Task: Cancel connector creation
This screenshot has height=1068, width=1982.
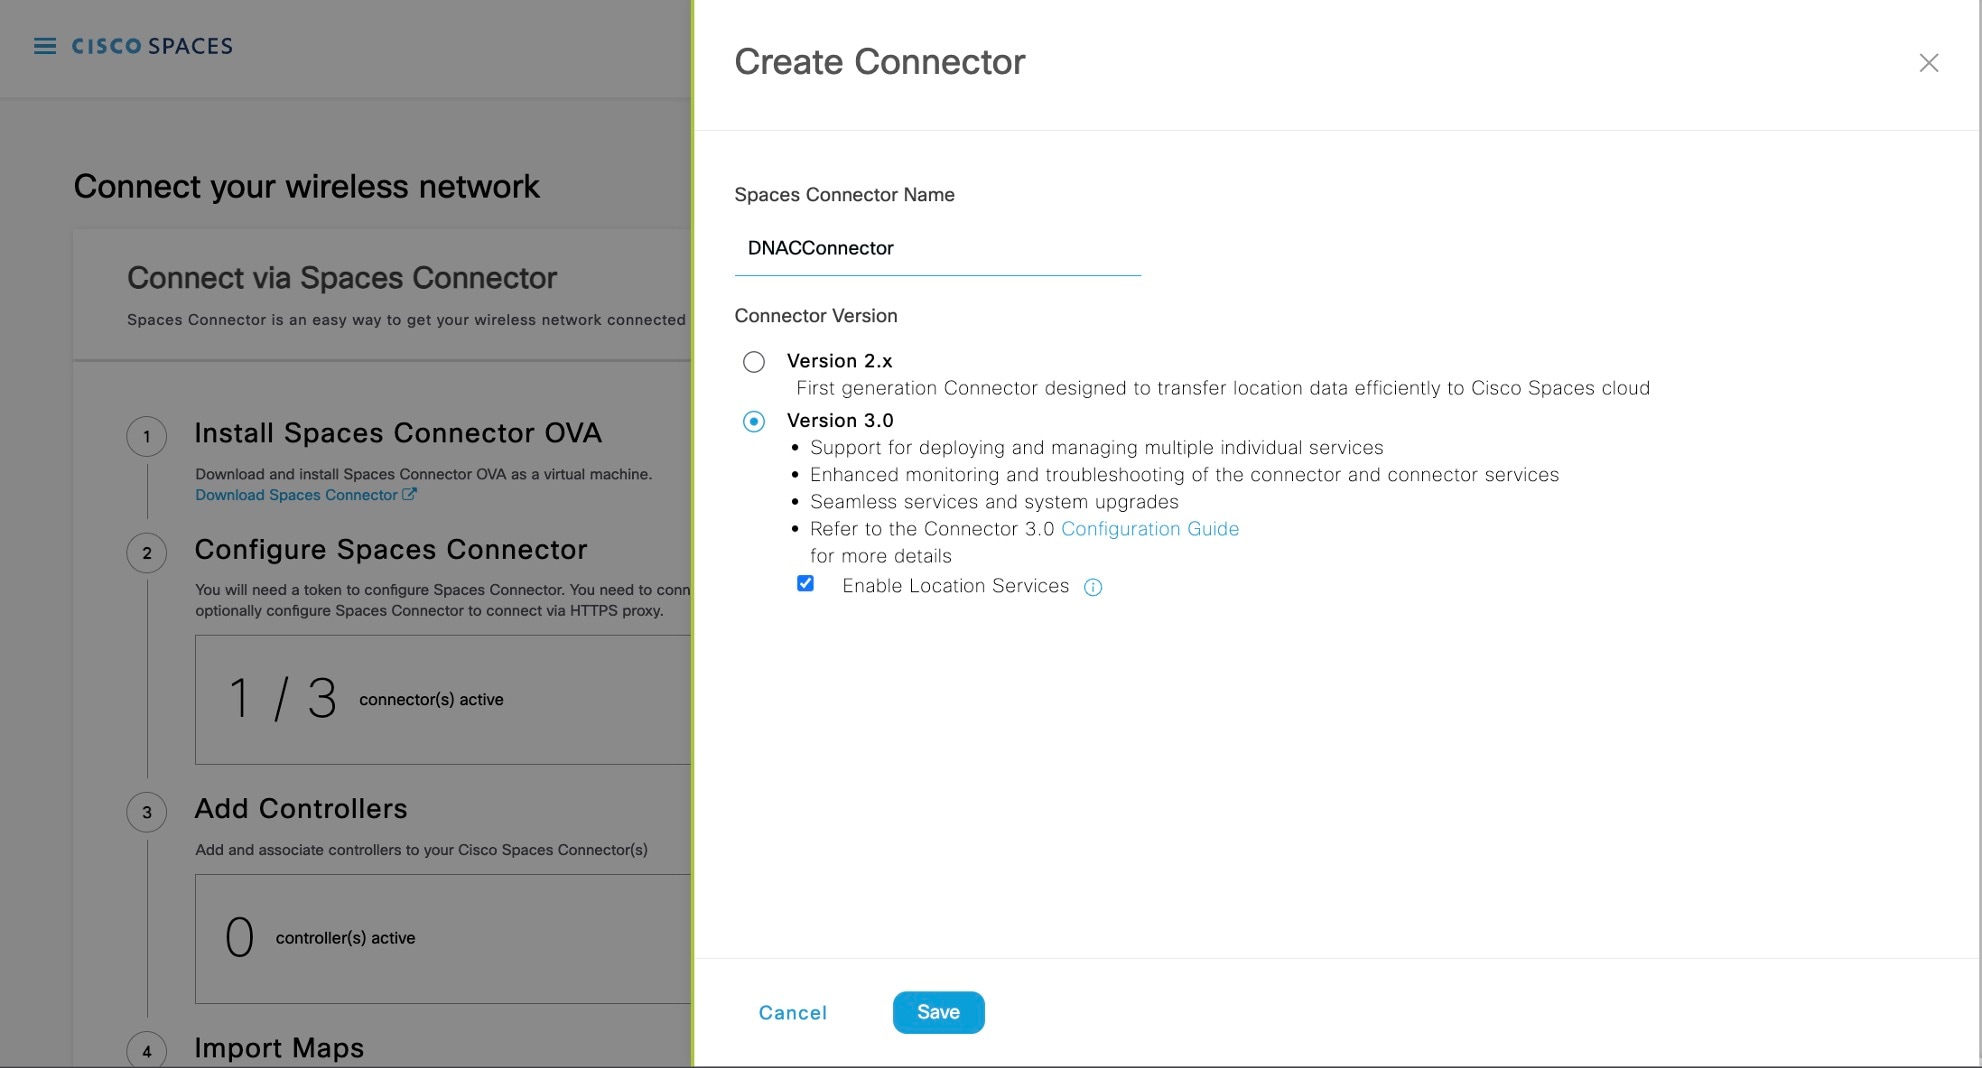Action: 792,1013
